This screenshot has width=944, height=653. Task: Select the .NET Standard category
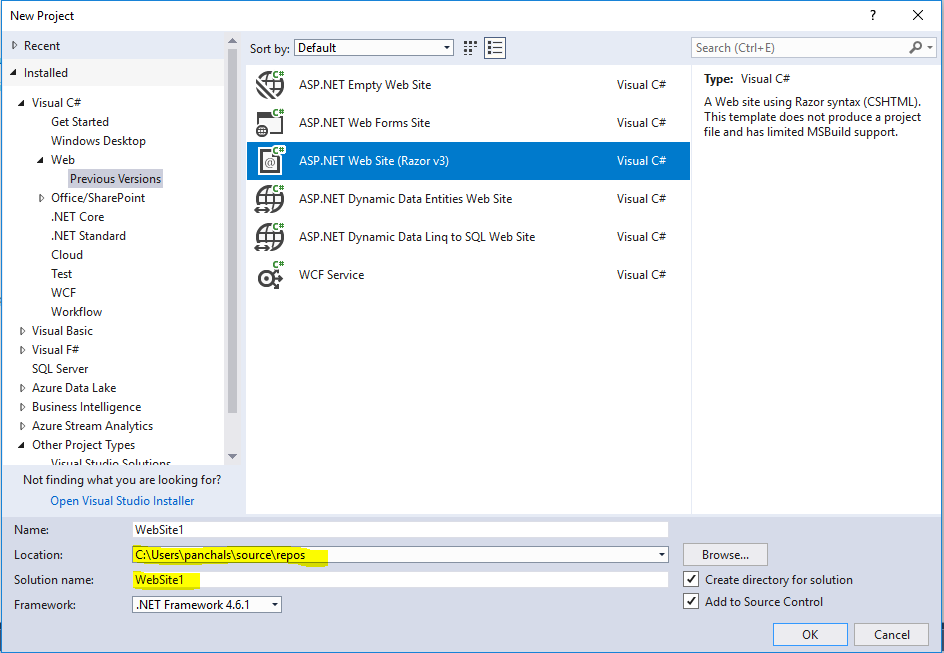(88, 236)
